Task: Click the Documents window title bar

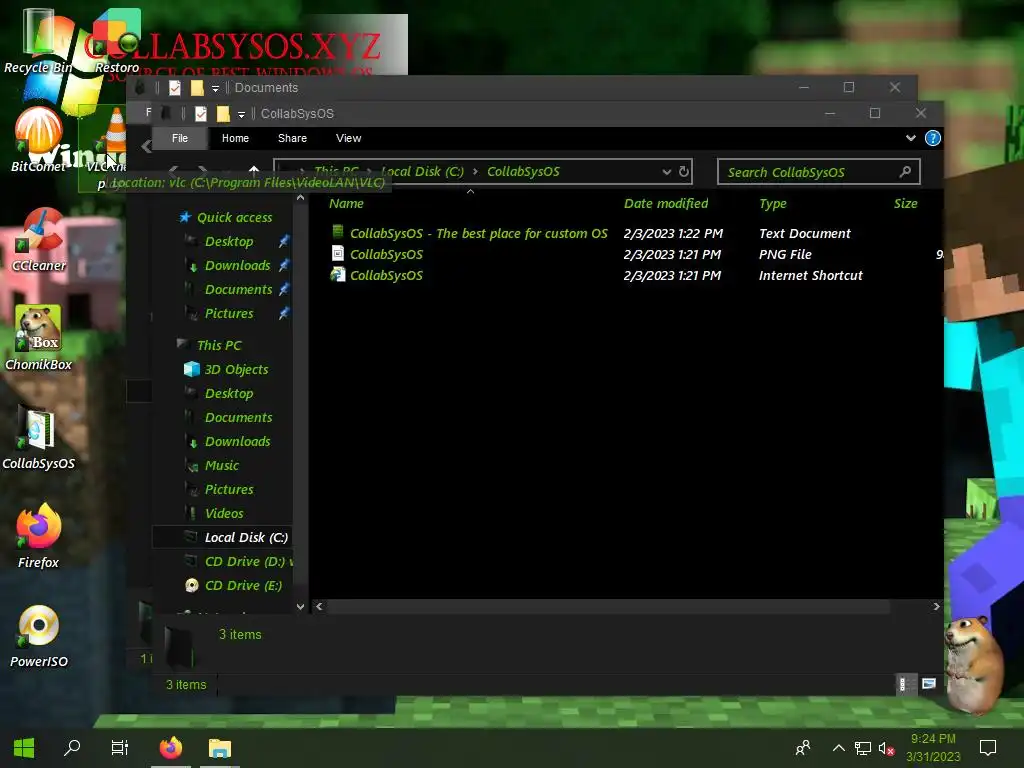Action: point(522,88)
